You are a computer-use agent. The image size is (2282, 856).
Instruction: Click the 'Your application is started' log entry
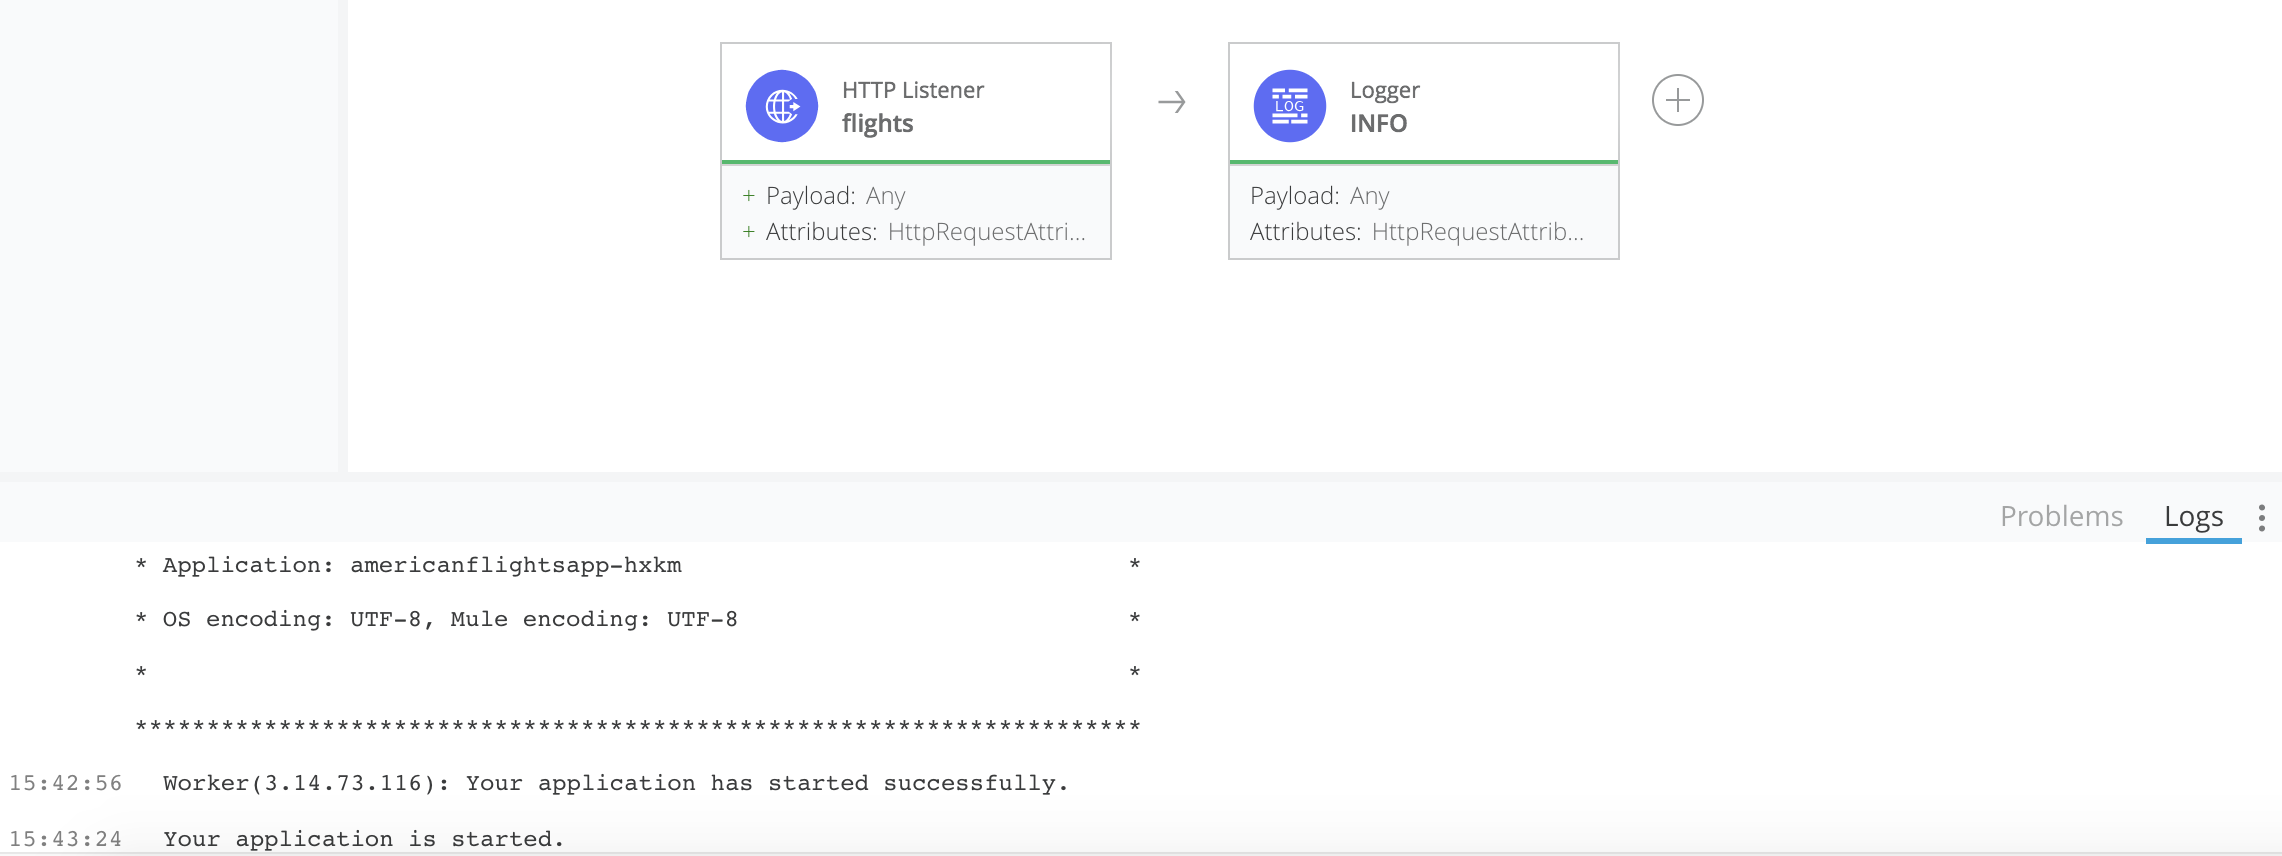coord(364,839)
